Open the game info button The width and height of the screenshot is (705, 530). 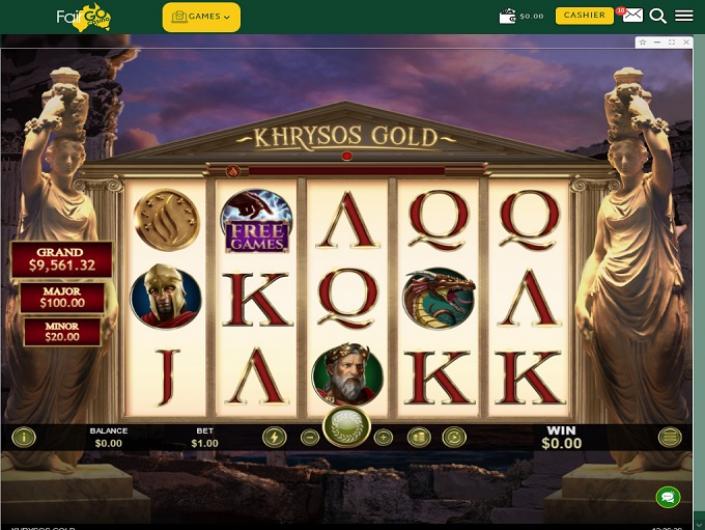(23, 437)
